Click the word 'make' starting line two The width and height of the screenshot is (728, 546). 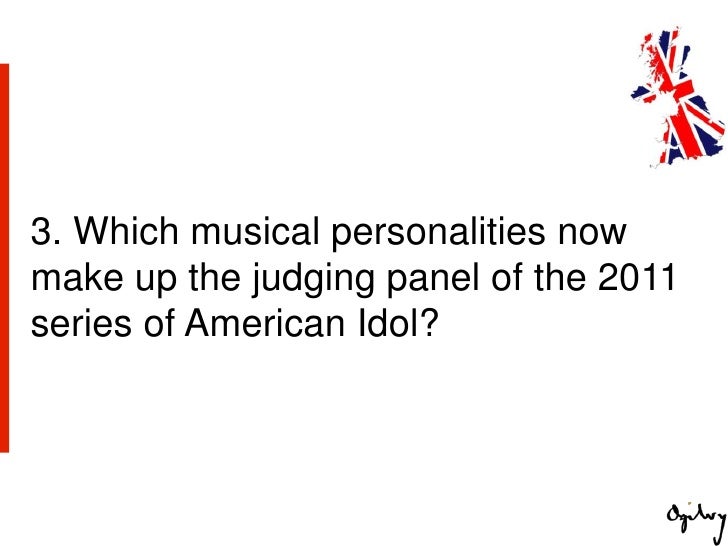point(77,277)
